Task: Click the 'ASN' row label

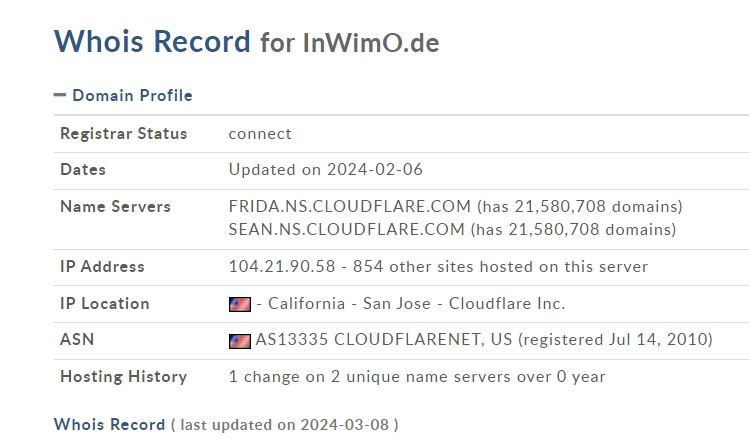Action: coord(77,339)
